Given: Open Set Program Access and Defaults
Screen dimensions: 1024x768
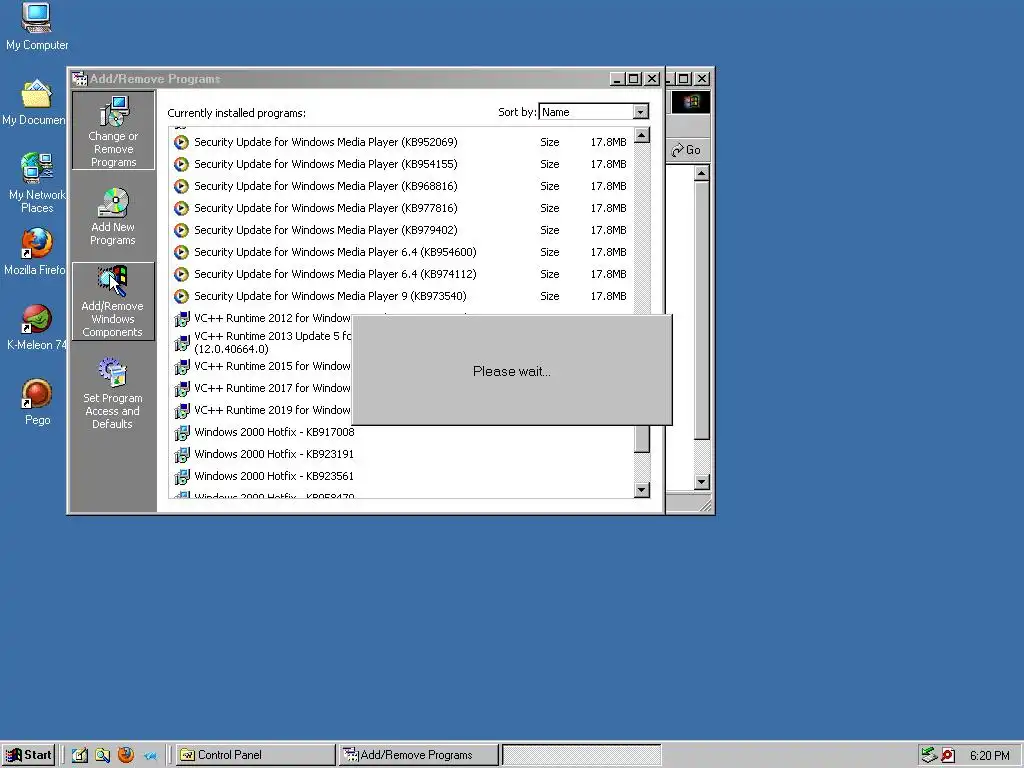Looking at the screenshot, I should click(112, 393).
